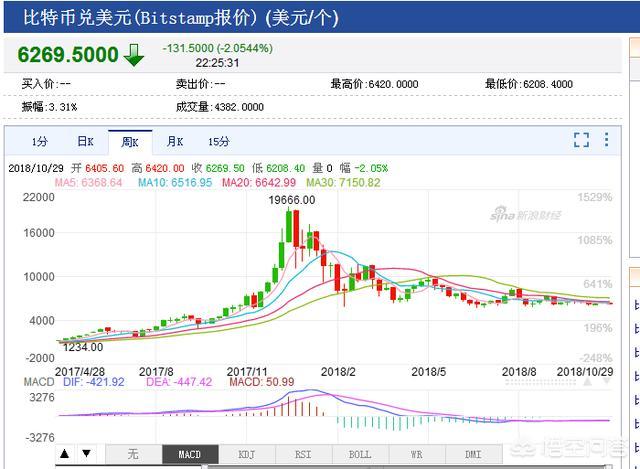Switch to the WR indicator
Viewport: 640px width, 469px height.
tap(417, 454)
